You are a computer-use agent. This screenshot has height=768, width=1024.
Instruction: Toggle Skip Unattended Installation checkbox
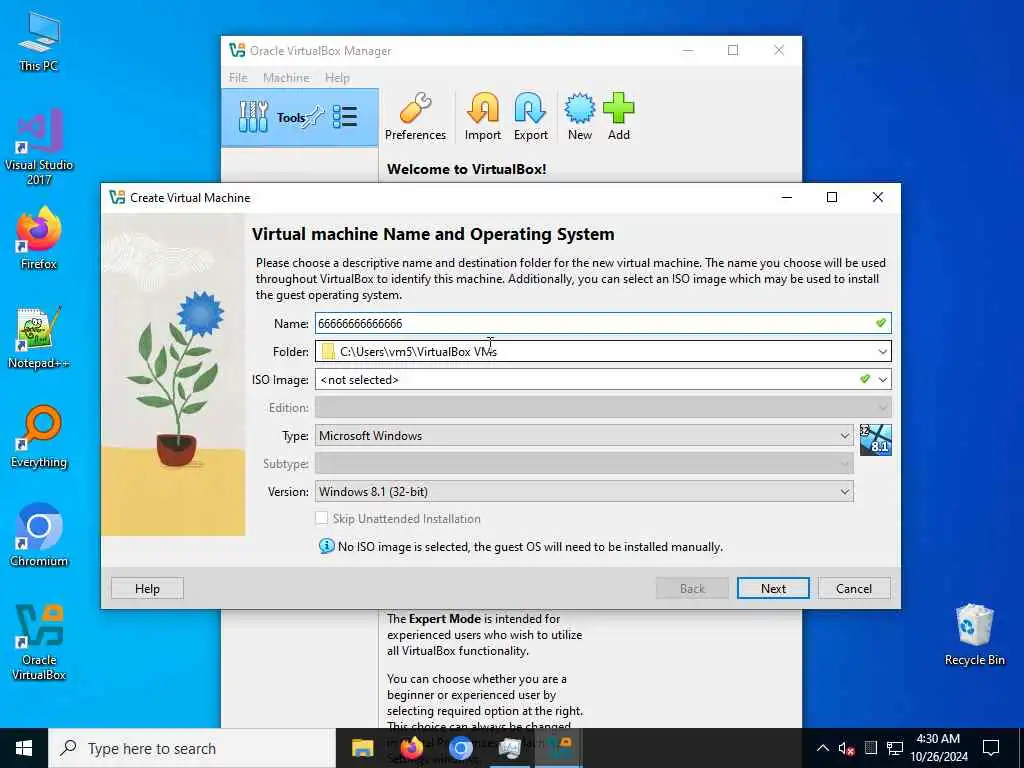[321, 518]
